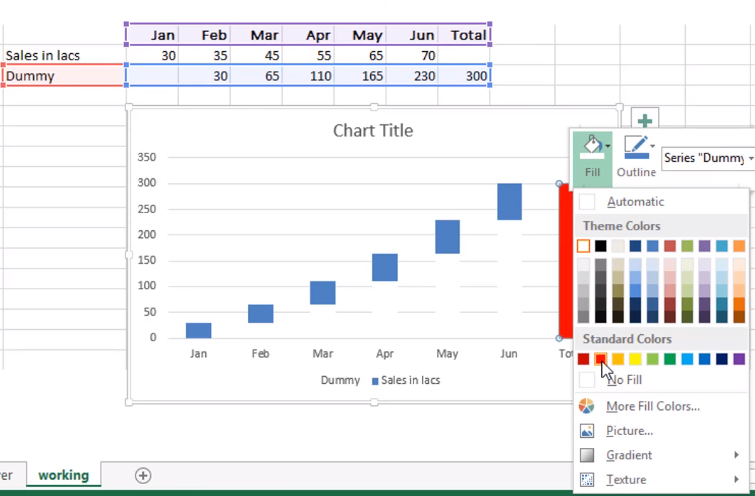
Task: Select dark red standard color swatch
Action: click(x=583, y=359)
